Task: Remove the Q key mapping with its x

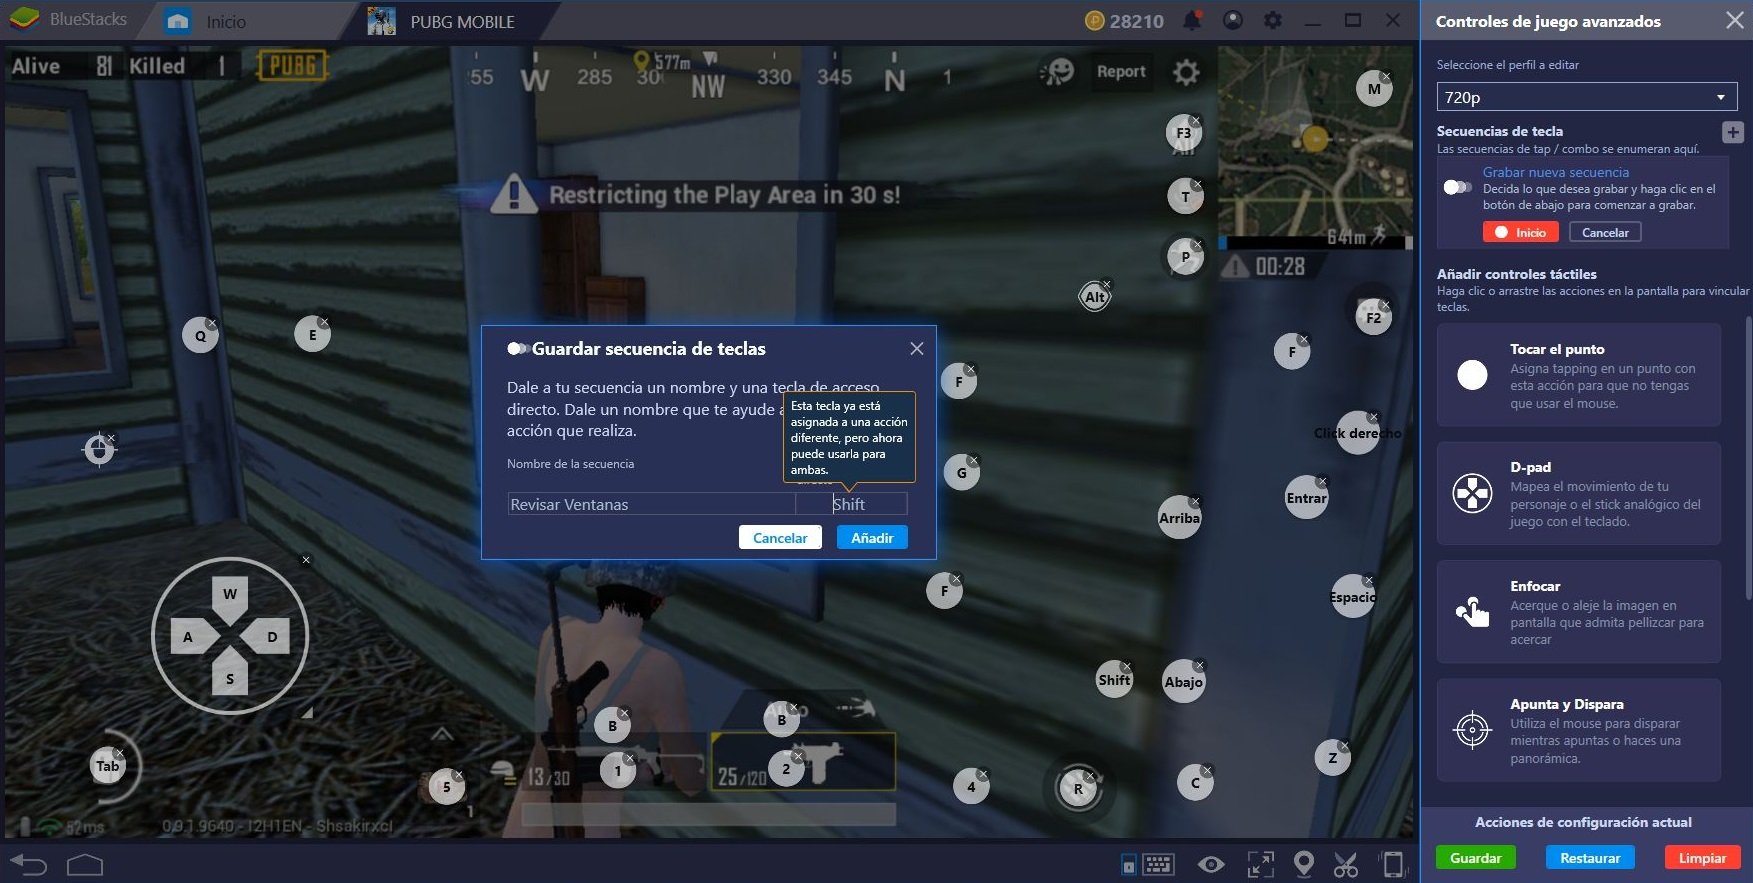Action: tap(212, 323)
